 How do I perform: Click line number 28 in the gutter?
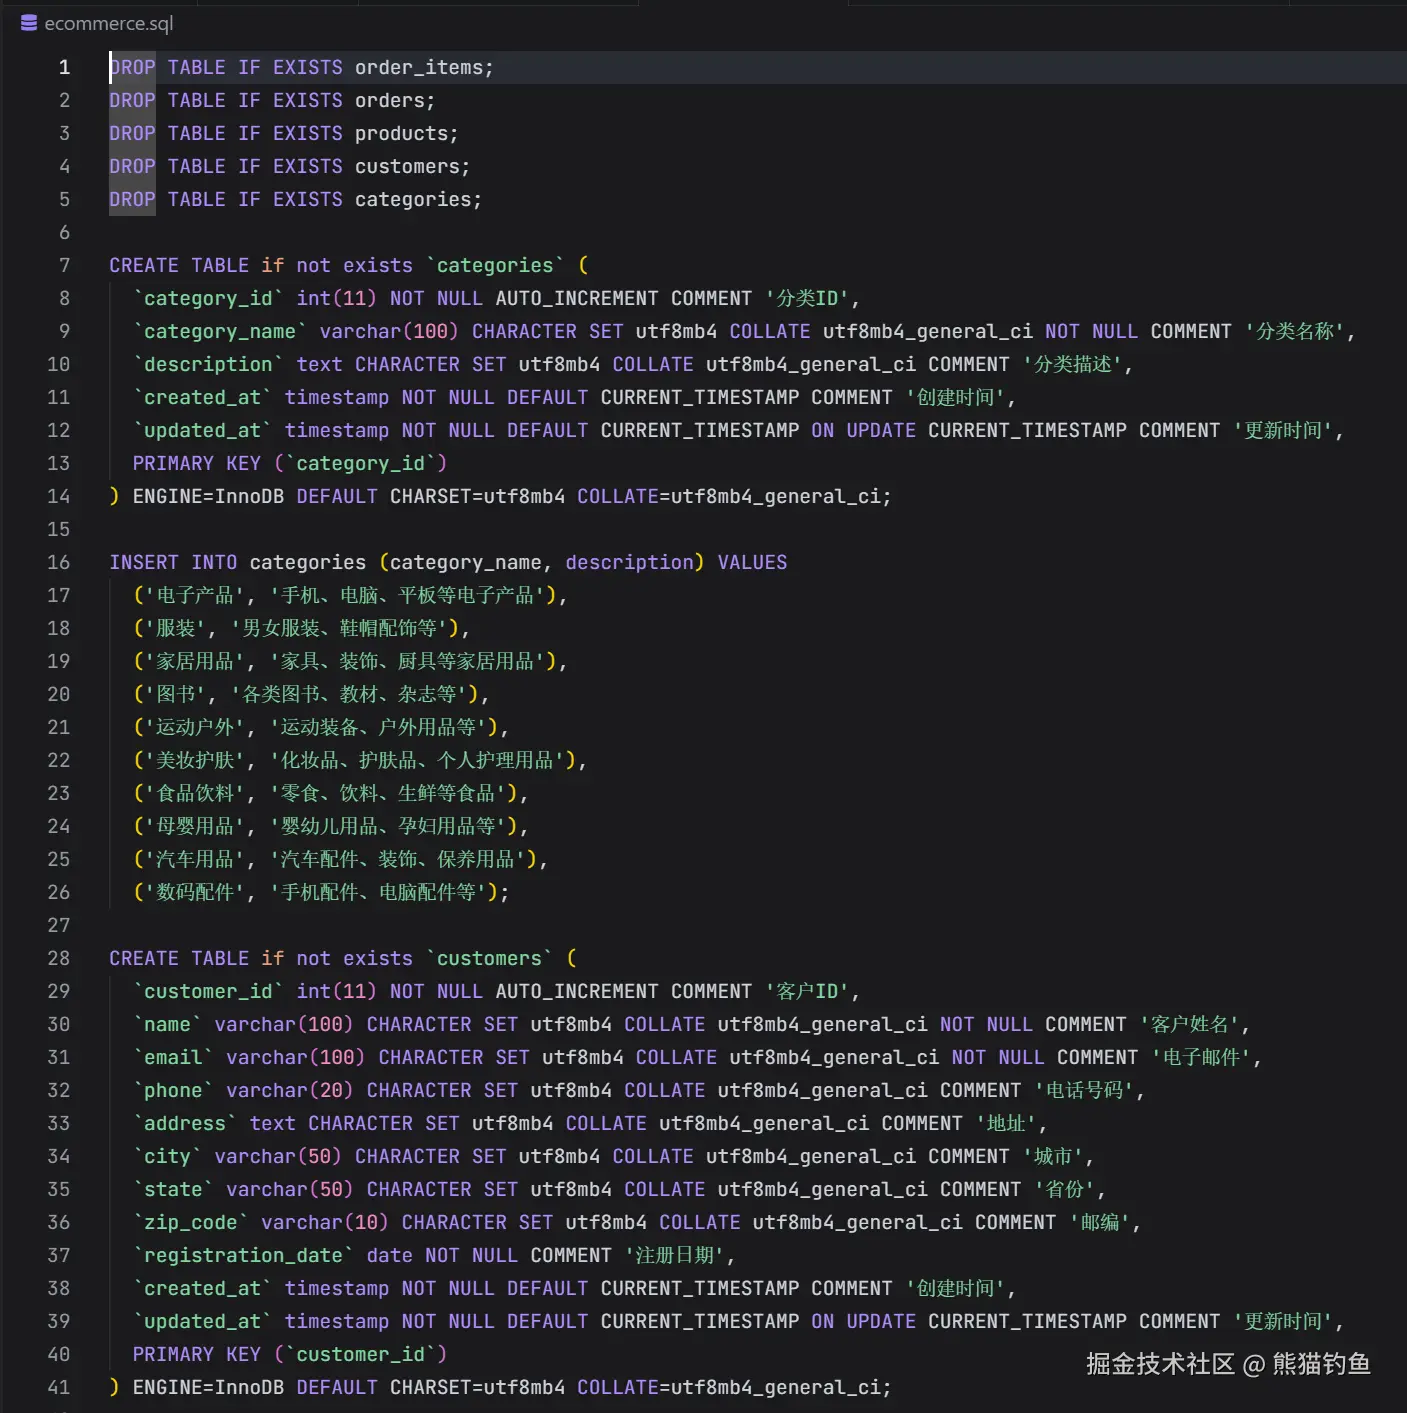click(59, 958)
